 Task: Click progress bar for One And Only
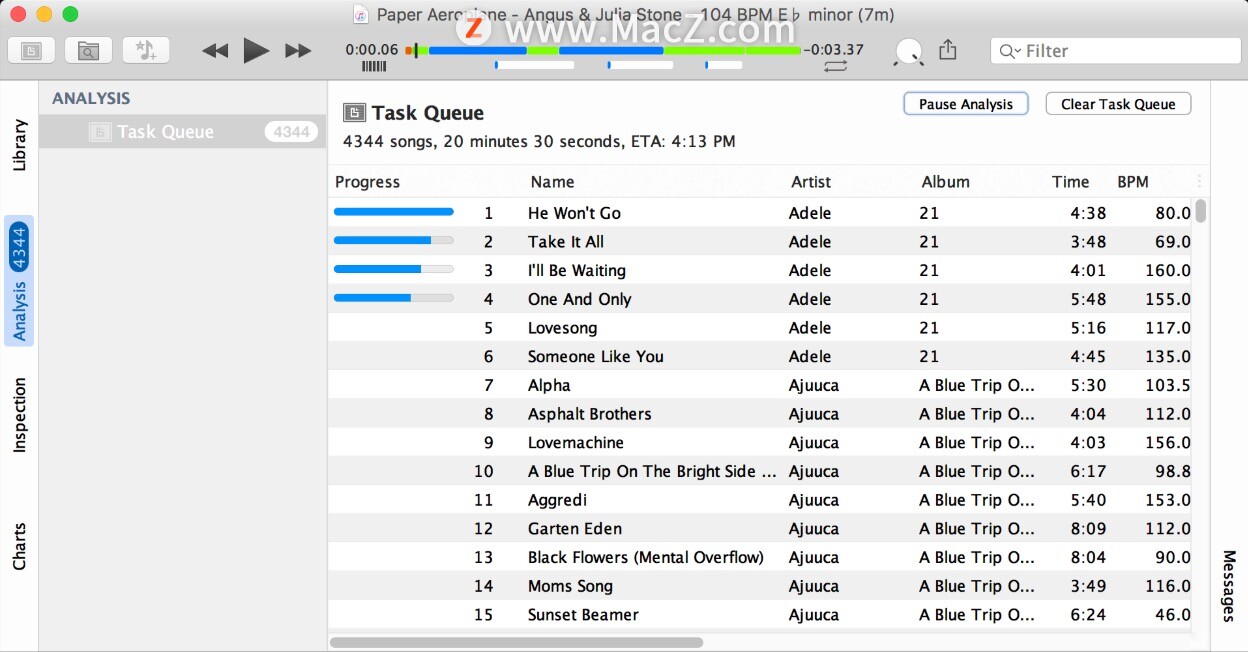coord(393,298)
